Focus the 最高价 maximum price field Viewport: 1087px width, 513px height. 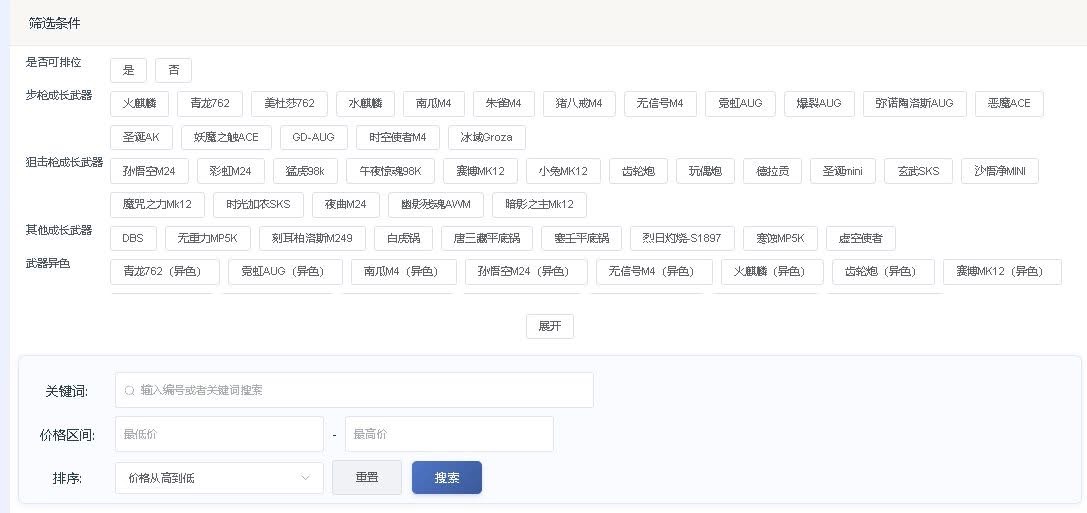[449, 434]
